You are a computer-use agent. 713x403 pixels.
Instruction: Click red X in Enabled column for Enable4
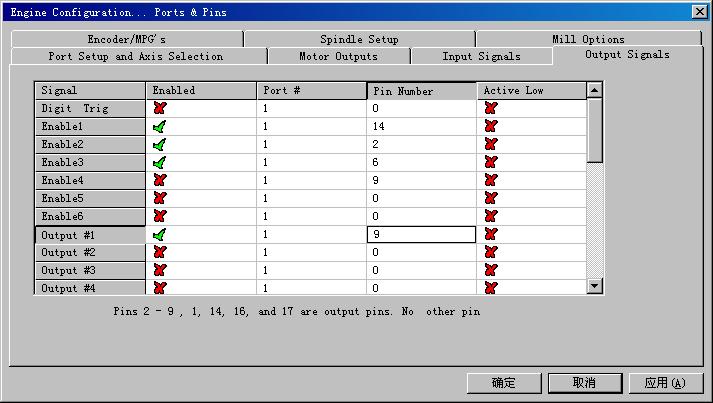coord(159,181)
